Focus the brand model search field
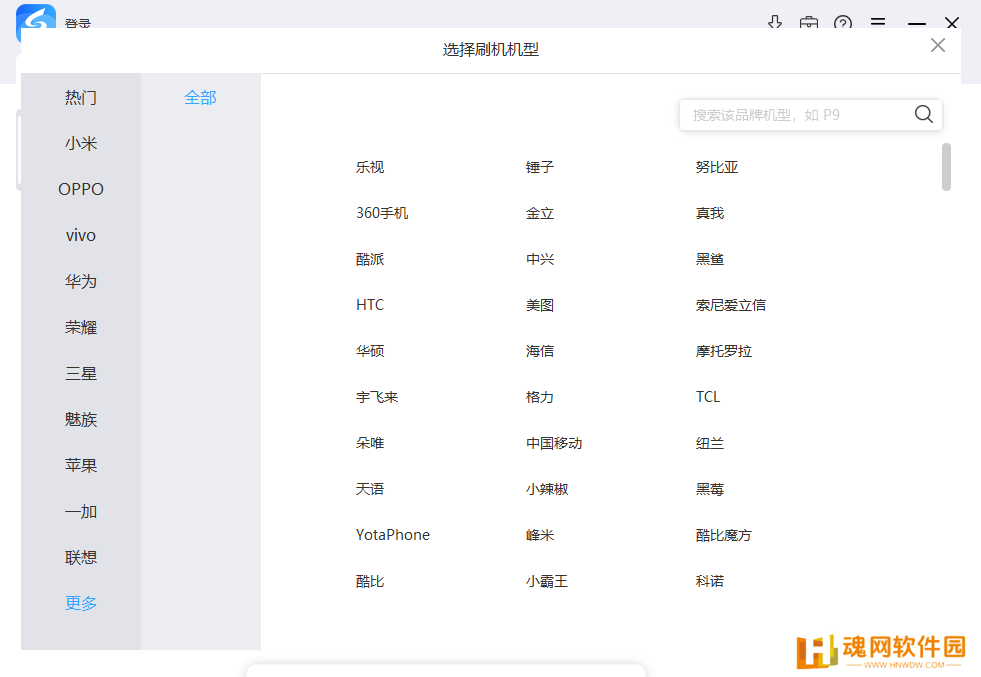Screen dimensions: 981x677 tap(810, 115)
